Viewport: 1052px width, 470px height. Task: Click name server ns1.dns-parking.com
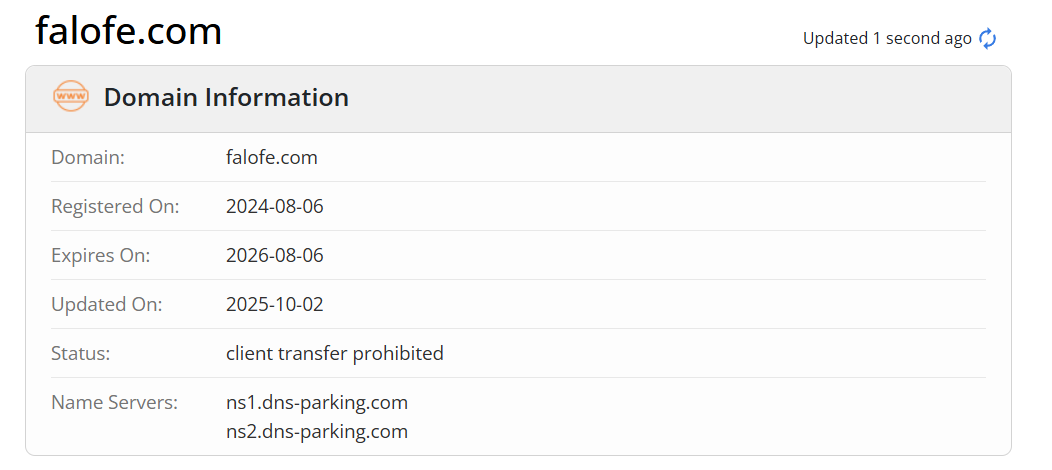coord(317,402)
